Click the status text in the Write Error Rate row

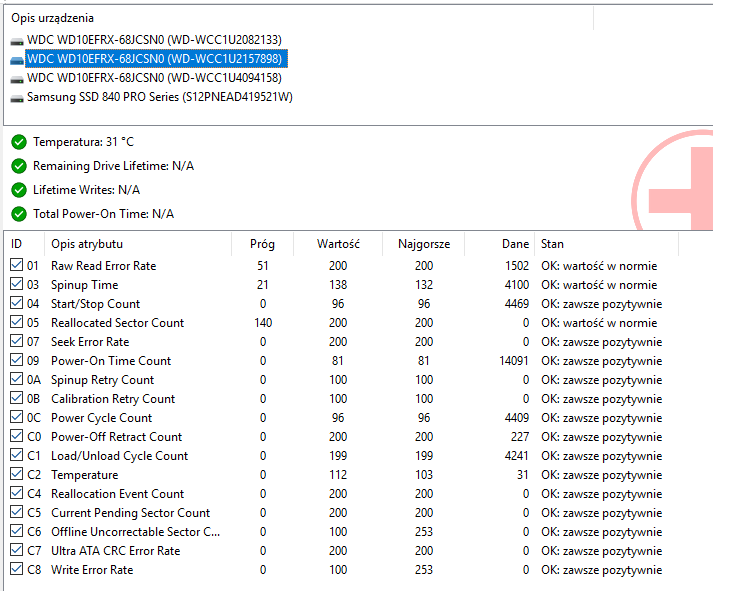[x=601, y=570]
